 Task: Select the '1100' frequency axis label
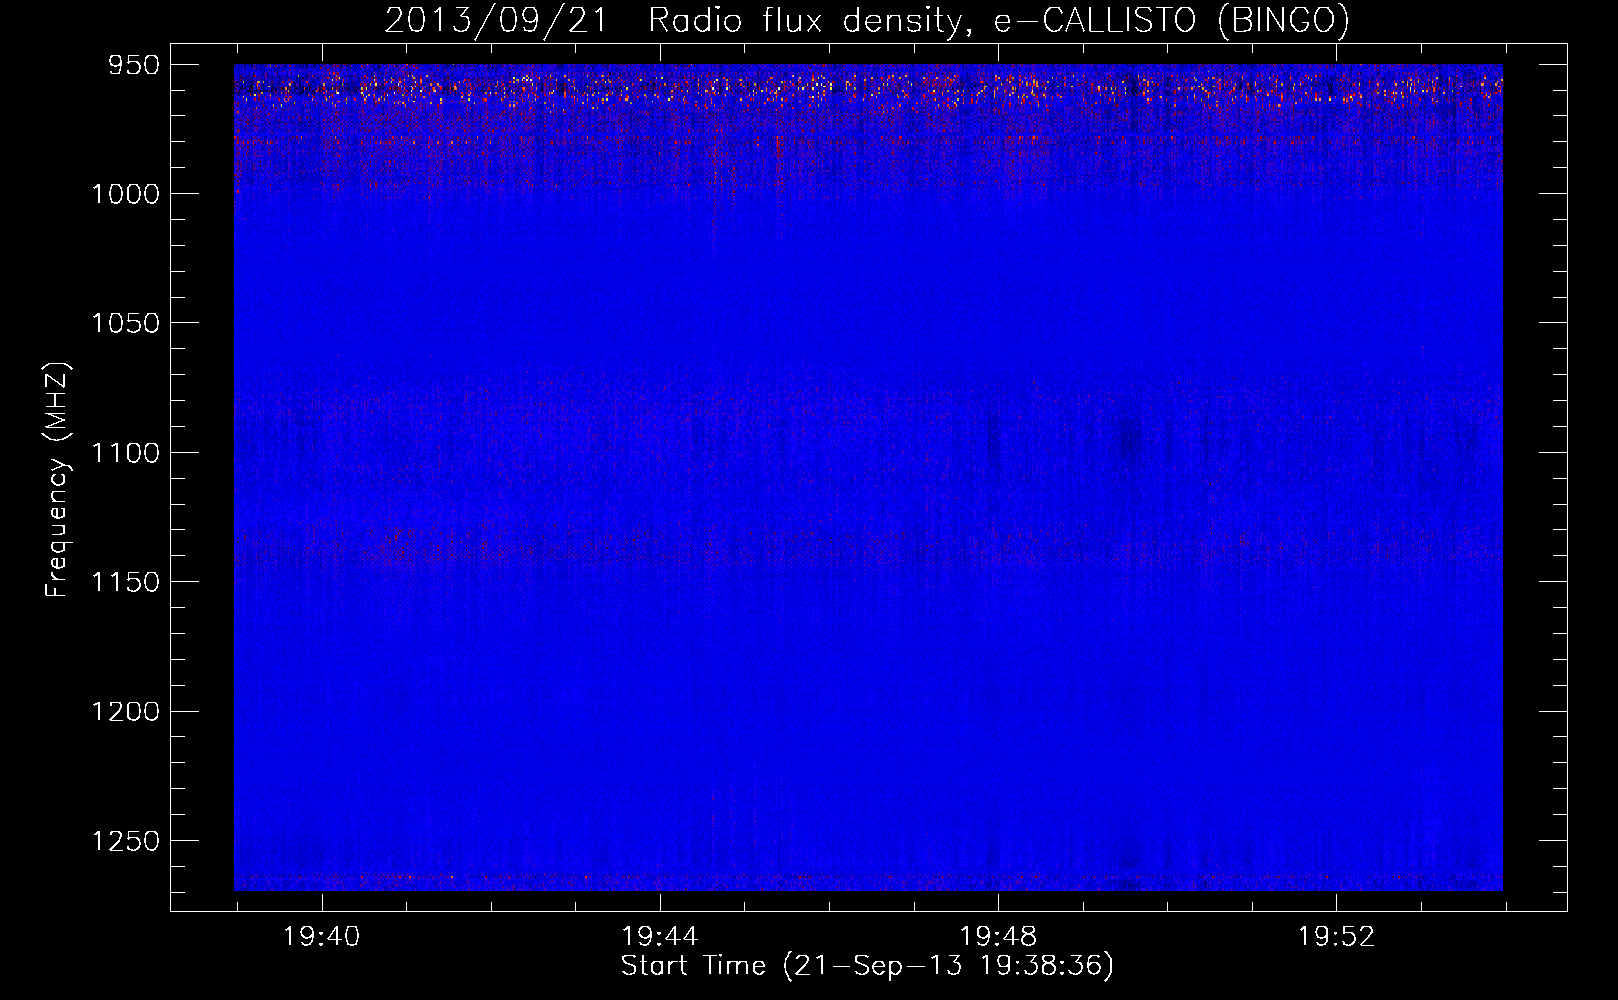(125, 453)
